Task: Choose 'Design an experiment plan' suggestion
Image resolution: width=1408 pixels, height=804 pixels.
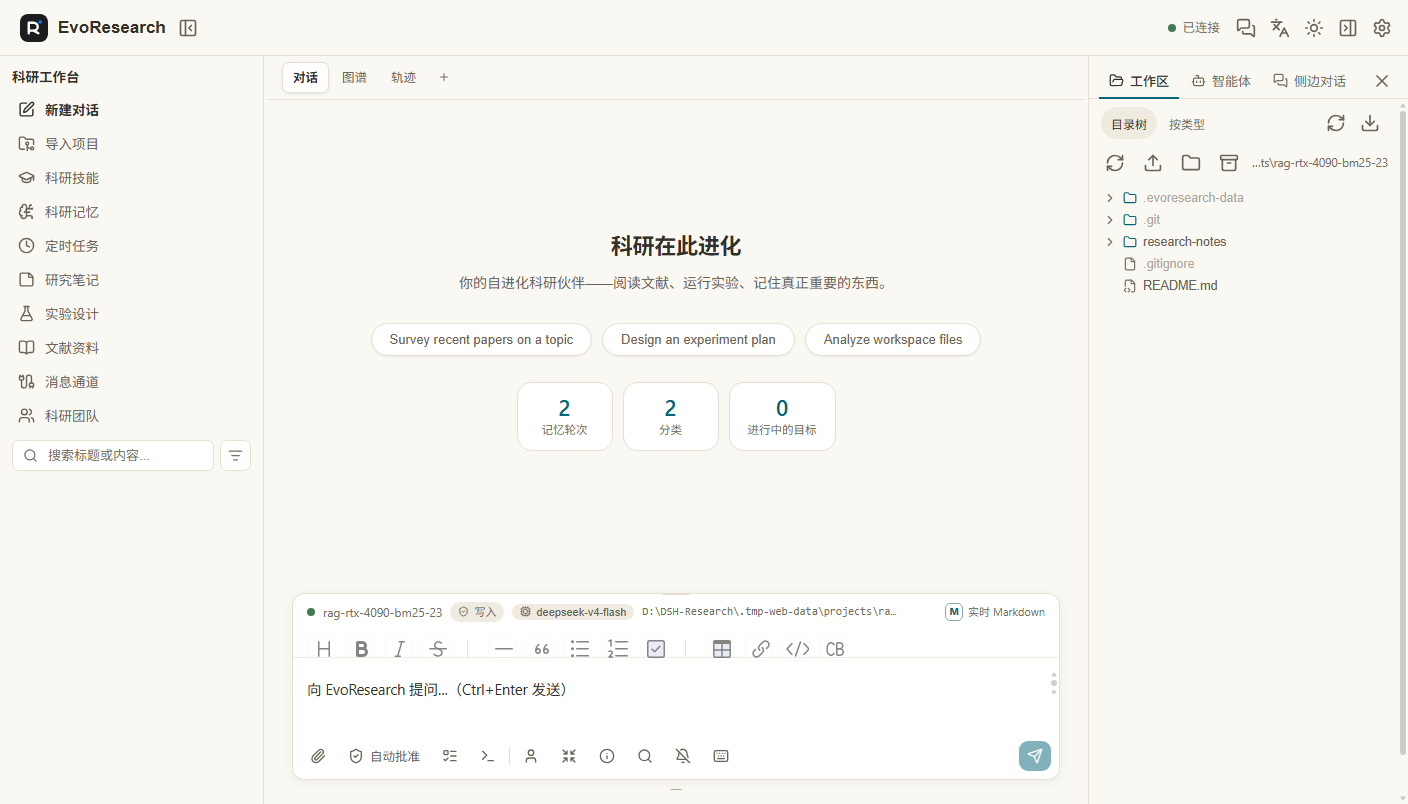Action: [698, 339]
